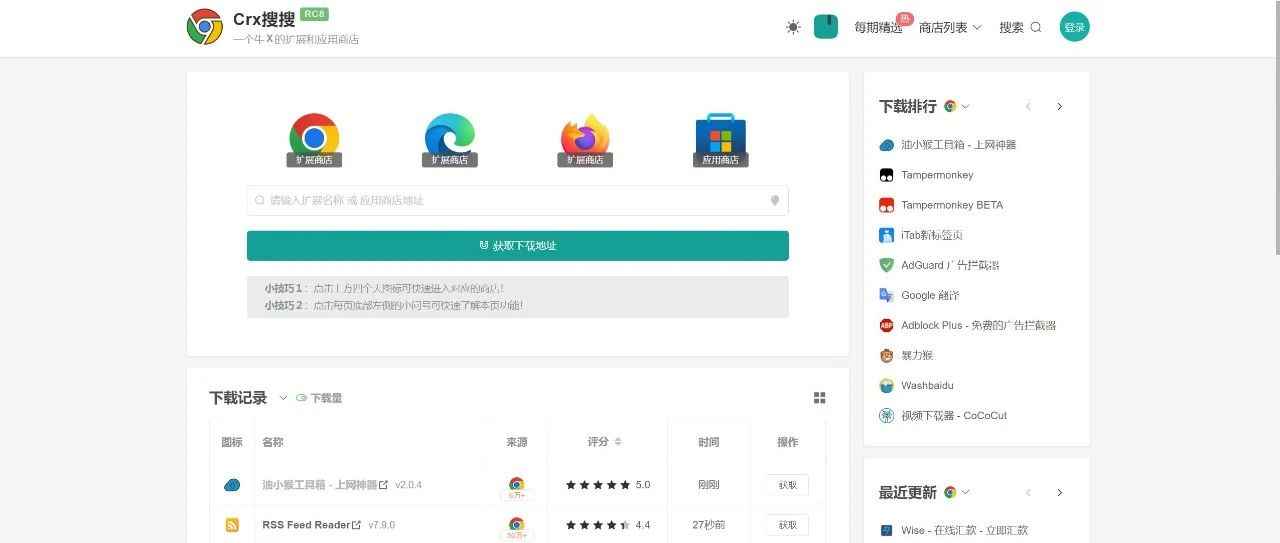The width and height of the screenshot is (1280, 543).
Task: Click 获取 button in RSS Feed Reader row
Action: point(788,525)
